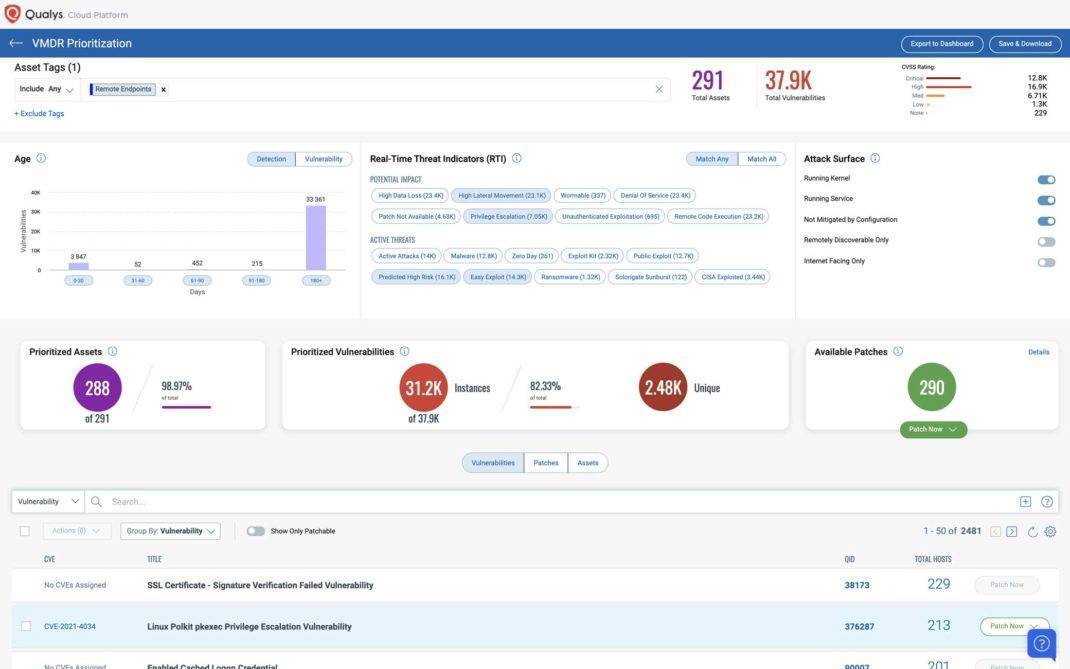The width and height of the screenshot is (1070, 669).
Task: Expand the green Patch Now dropdown
Action: pos(933,430)
